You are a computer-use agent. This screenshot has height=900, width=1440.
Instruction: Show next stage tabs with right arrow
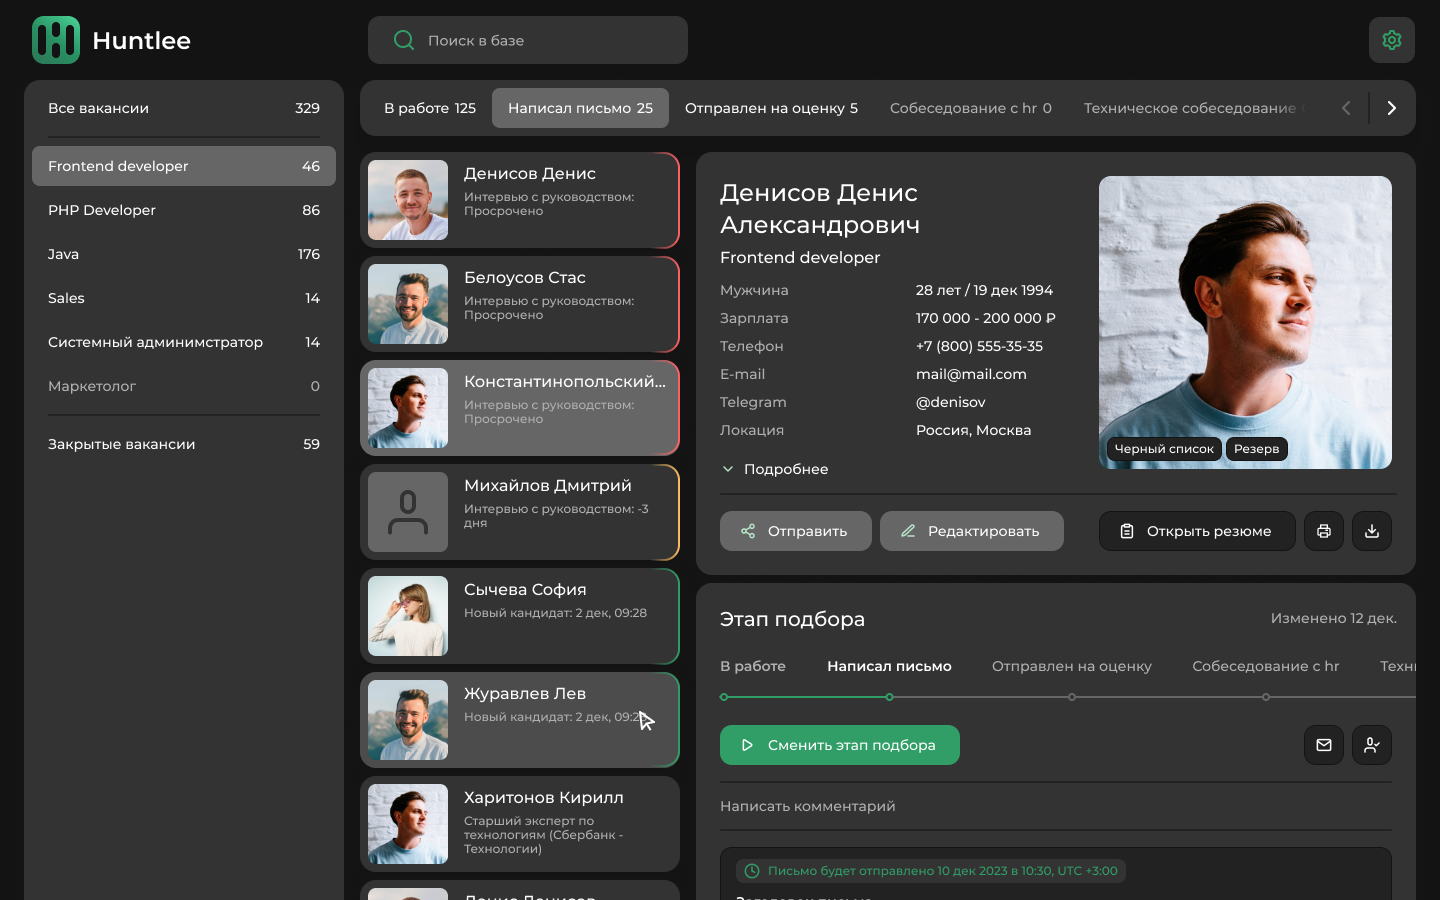coord(1392,108)
